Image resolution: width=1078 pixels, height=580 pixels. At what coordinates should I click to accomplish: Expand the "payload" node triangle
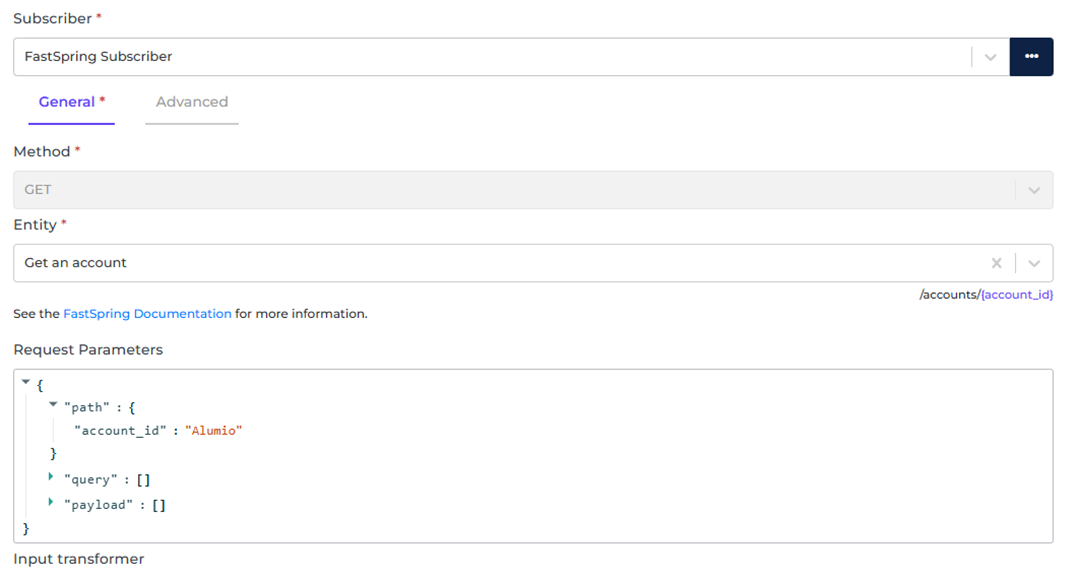pos(51,503)
